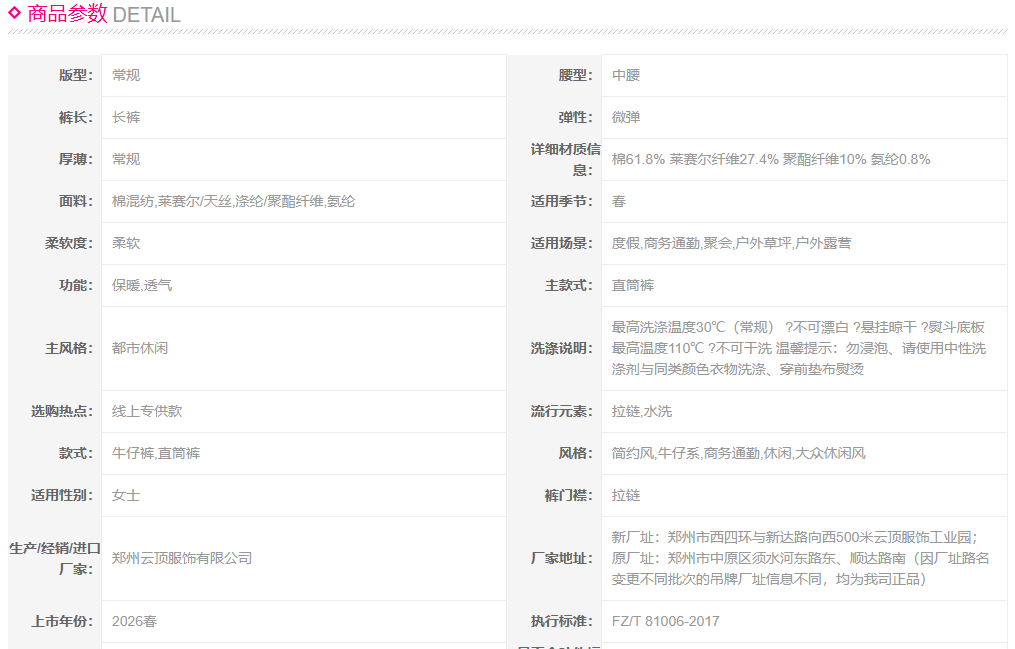Viewport: 1015px width, 649px height.
Task: Click the 中腰 waist type value
Action: 626,75
